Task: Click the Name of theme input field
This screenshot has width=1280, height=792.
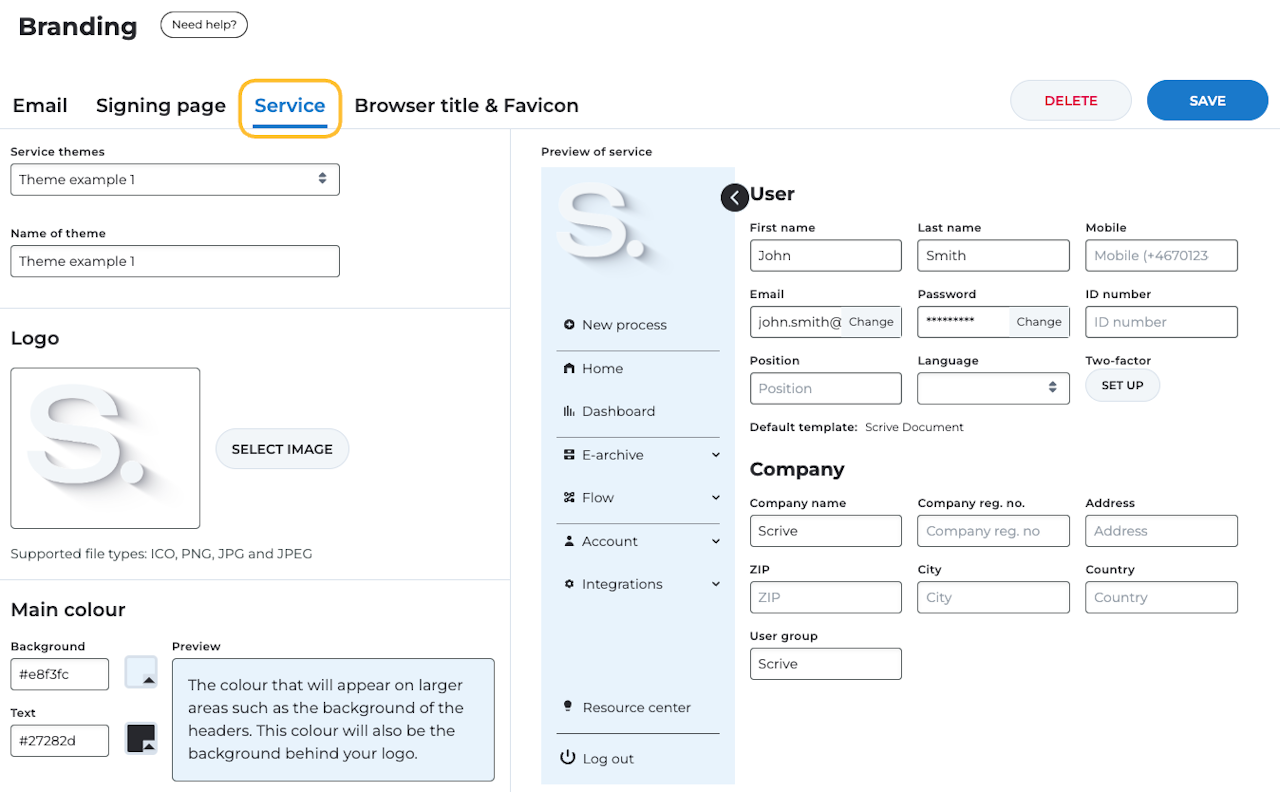Action: click(x=175, y=261)
